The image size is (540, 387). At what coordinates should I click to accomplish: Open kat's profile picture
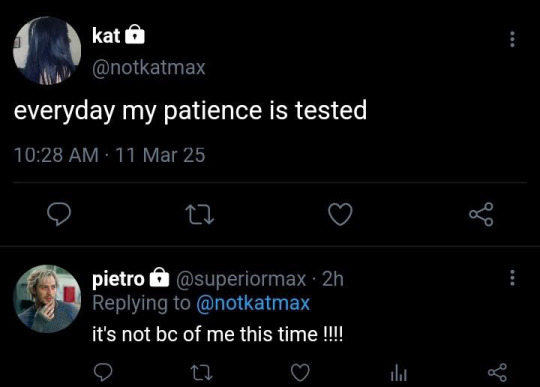click(47, 51)
